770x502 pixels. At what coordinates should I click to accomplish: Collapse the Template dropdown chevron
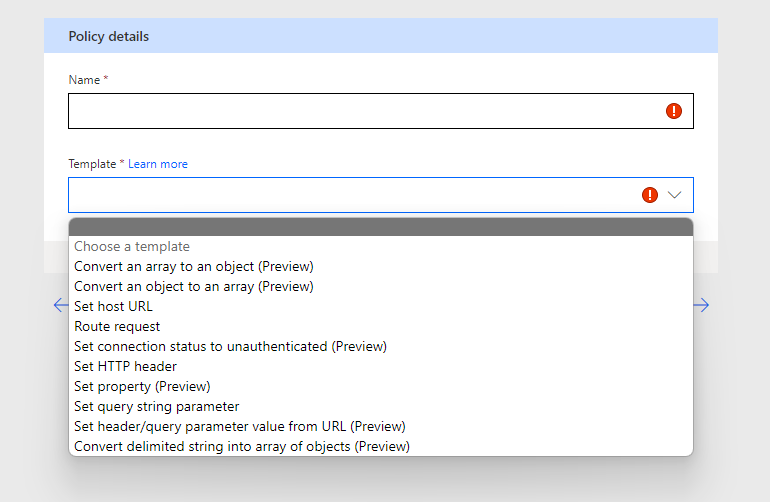click(x=674, y=195)
